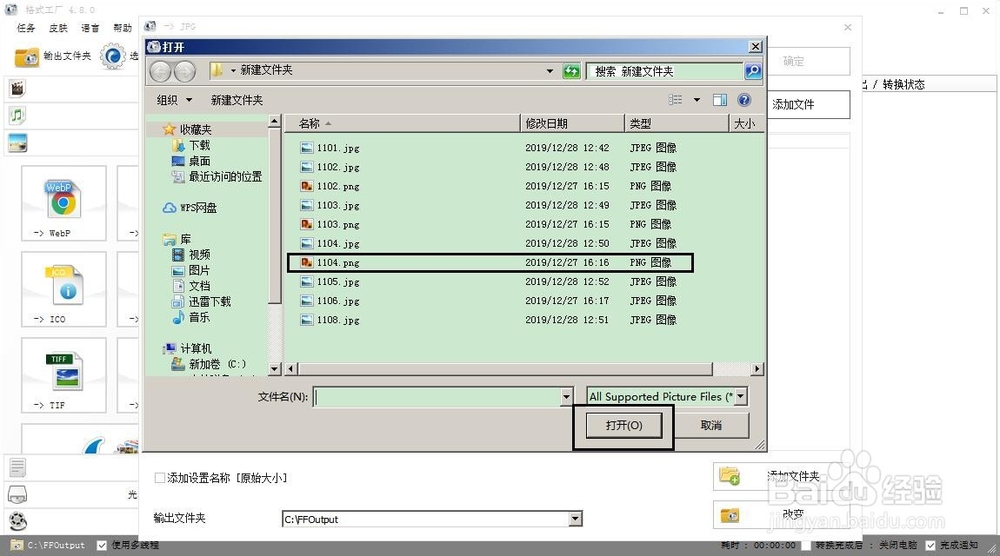Sort by 名称 column header
The width and height of the screenshot is (1000, 556).
click(x=402, y=124)
